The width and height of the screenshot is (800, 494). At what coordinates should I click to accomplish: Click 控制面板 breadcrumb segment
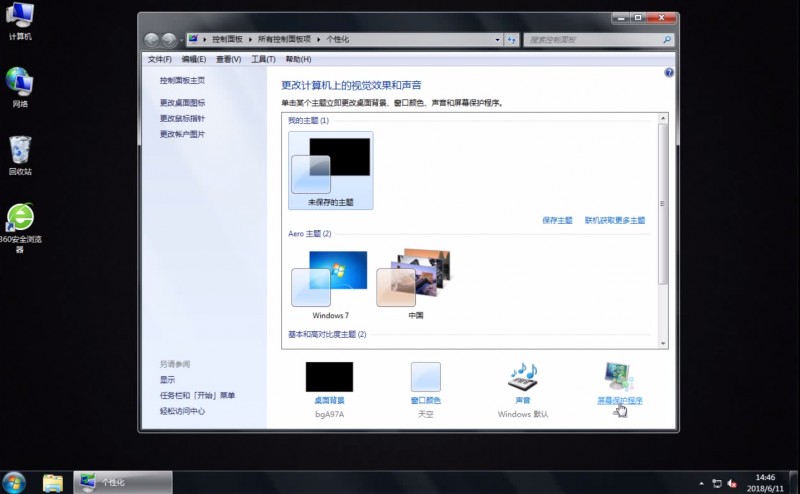228,39
